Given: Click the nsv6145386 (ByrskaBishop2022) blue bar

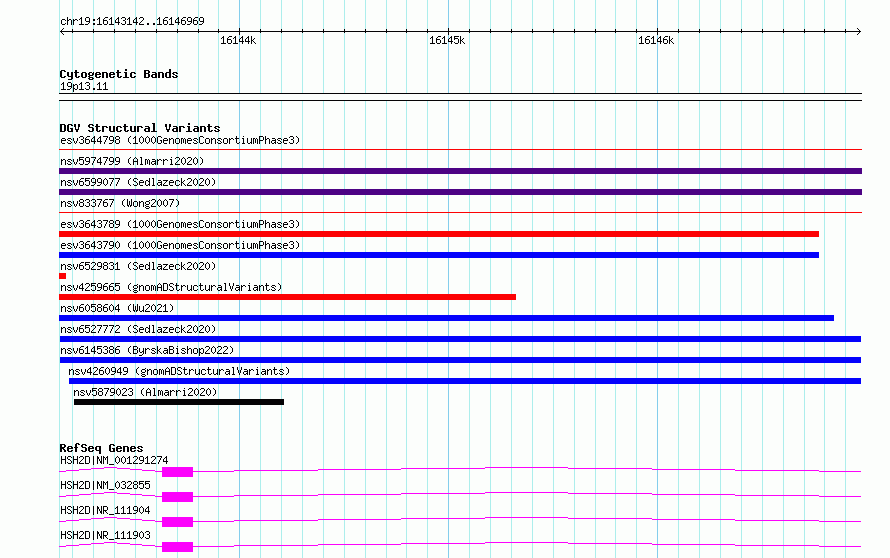Looking at the screenshot, I should click(x=460, y=360).
